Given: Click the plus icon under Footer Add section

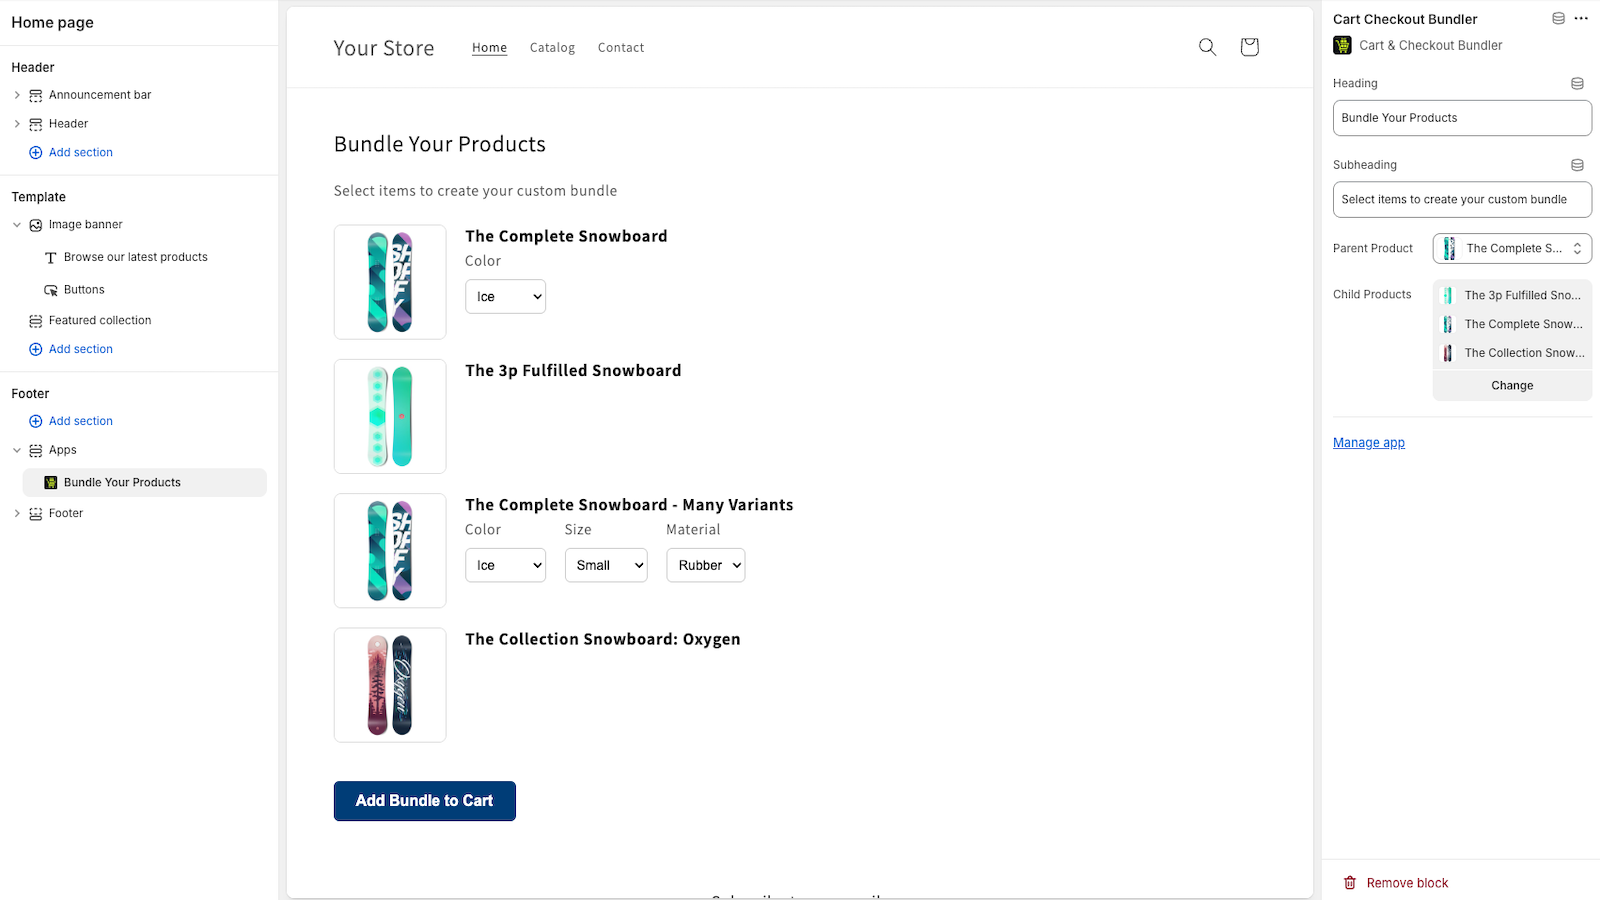Looking at the screenshot, I should (x=36, y=421).
